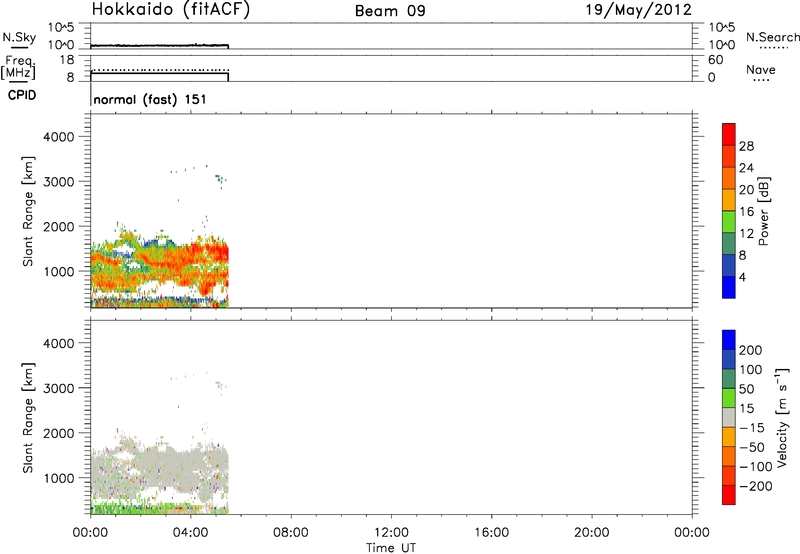The height and width of the screenshot is (554, 800).
Task: Click the 'CPID' row label
Action: click(x=22, y=95)
